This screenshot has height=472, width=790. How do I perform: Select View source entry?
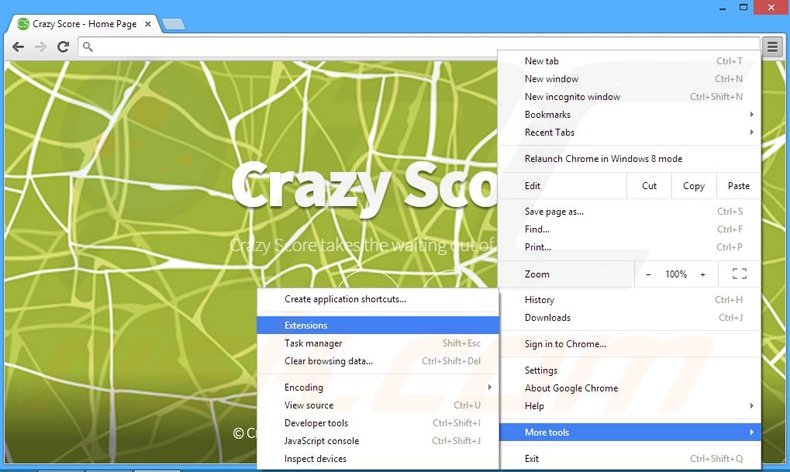(378, 405)
